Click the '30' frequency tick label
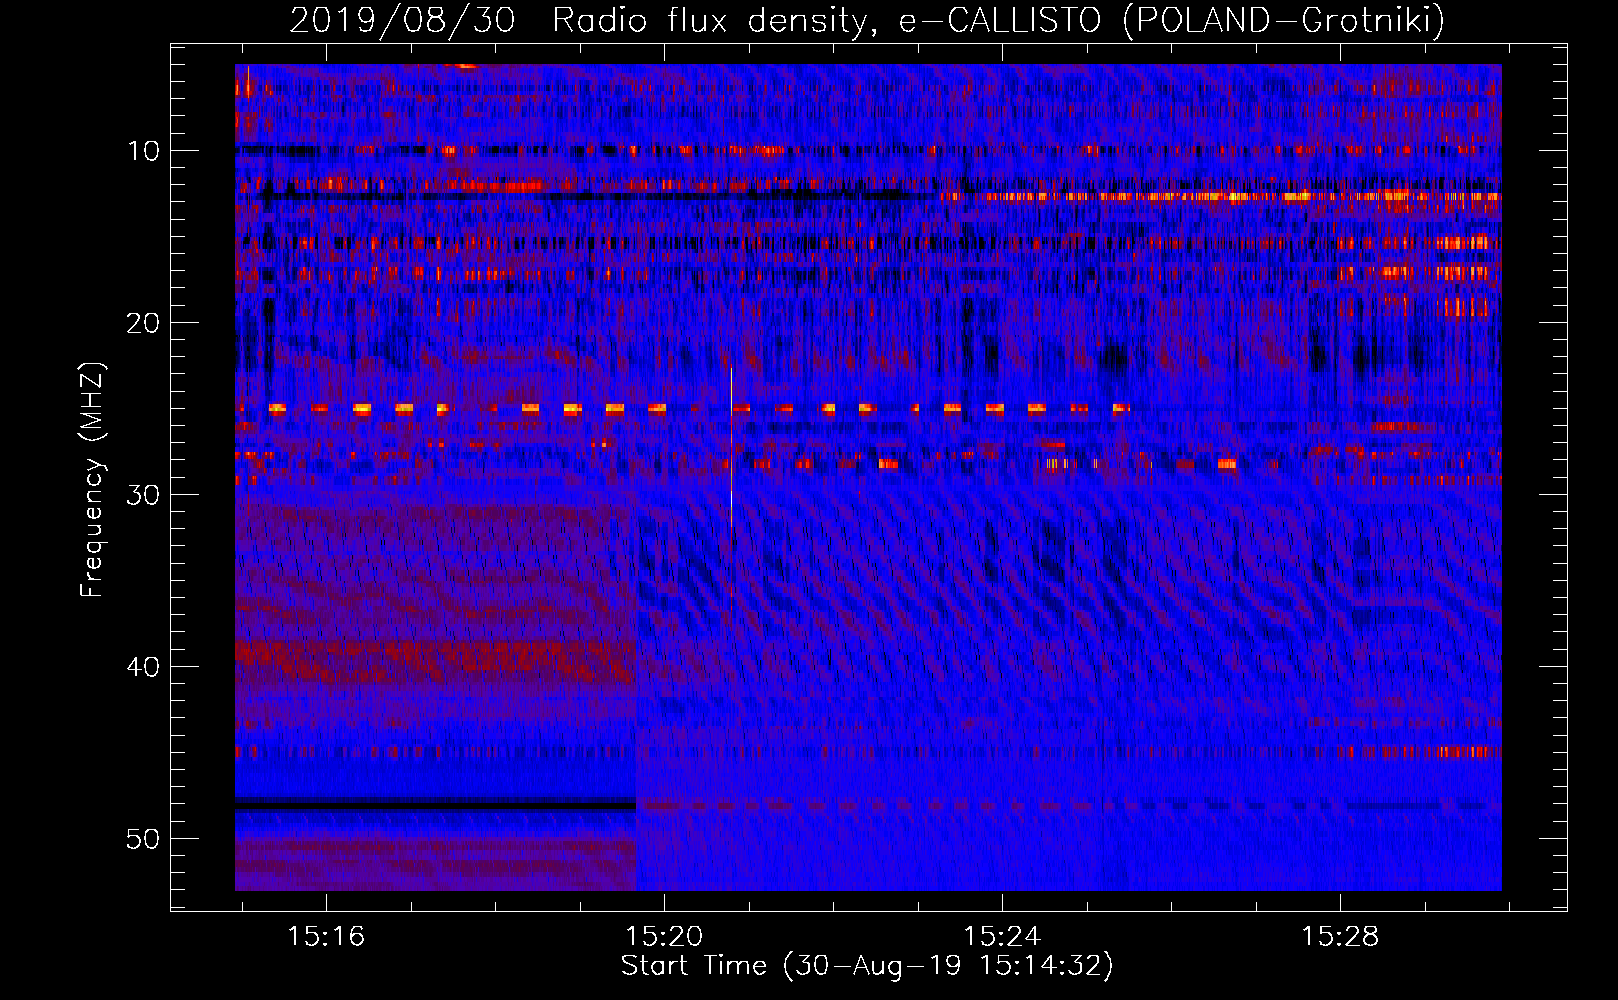 144,495
